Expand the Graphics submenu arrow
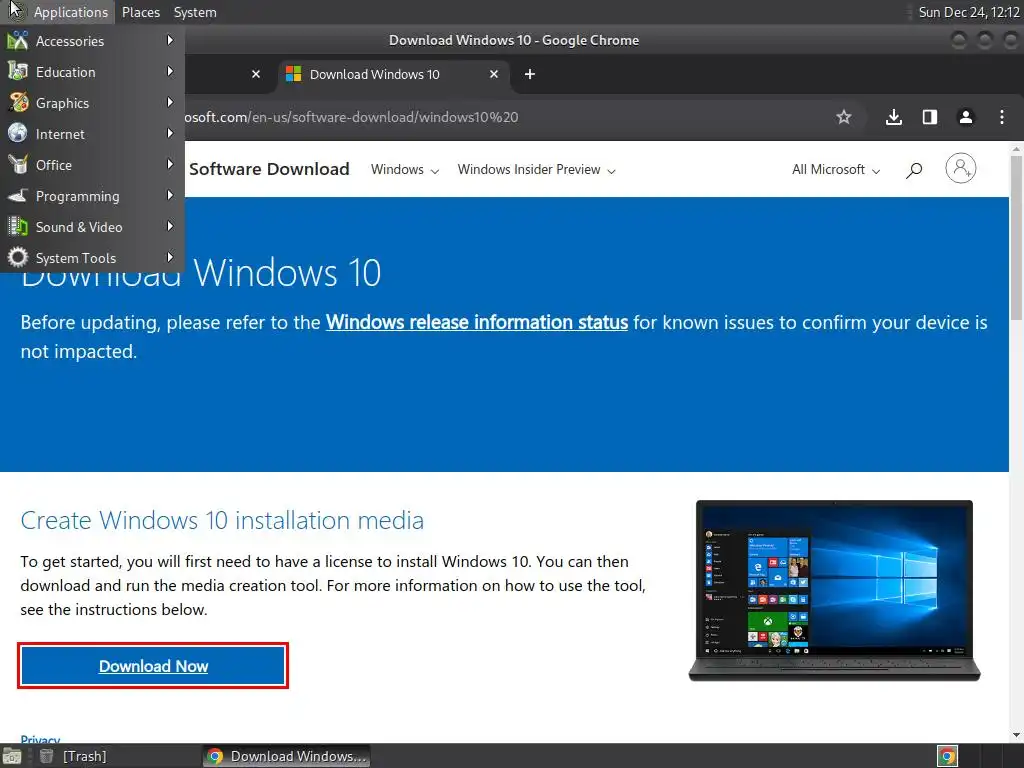The height and width of the screenshot is (768, 1024). click(170, 103)
